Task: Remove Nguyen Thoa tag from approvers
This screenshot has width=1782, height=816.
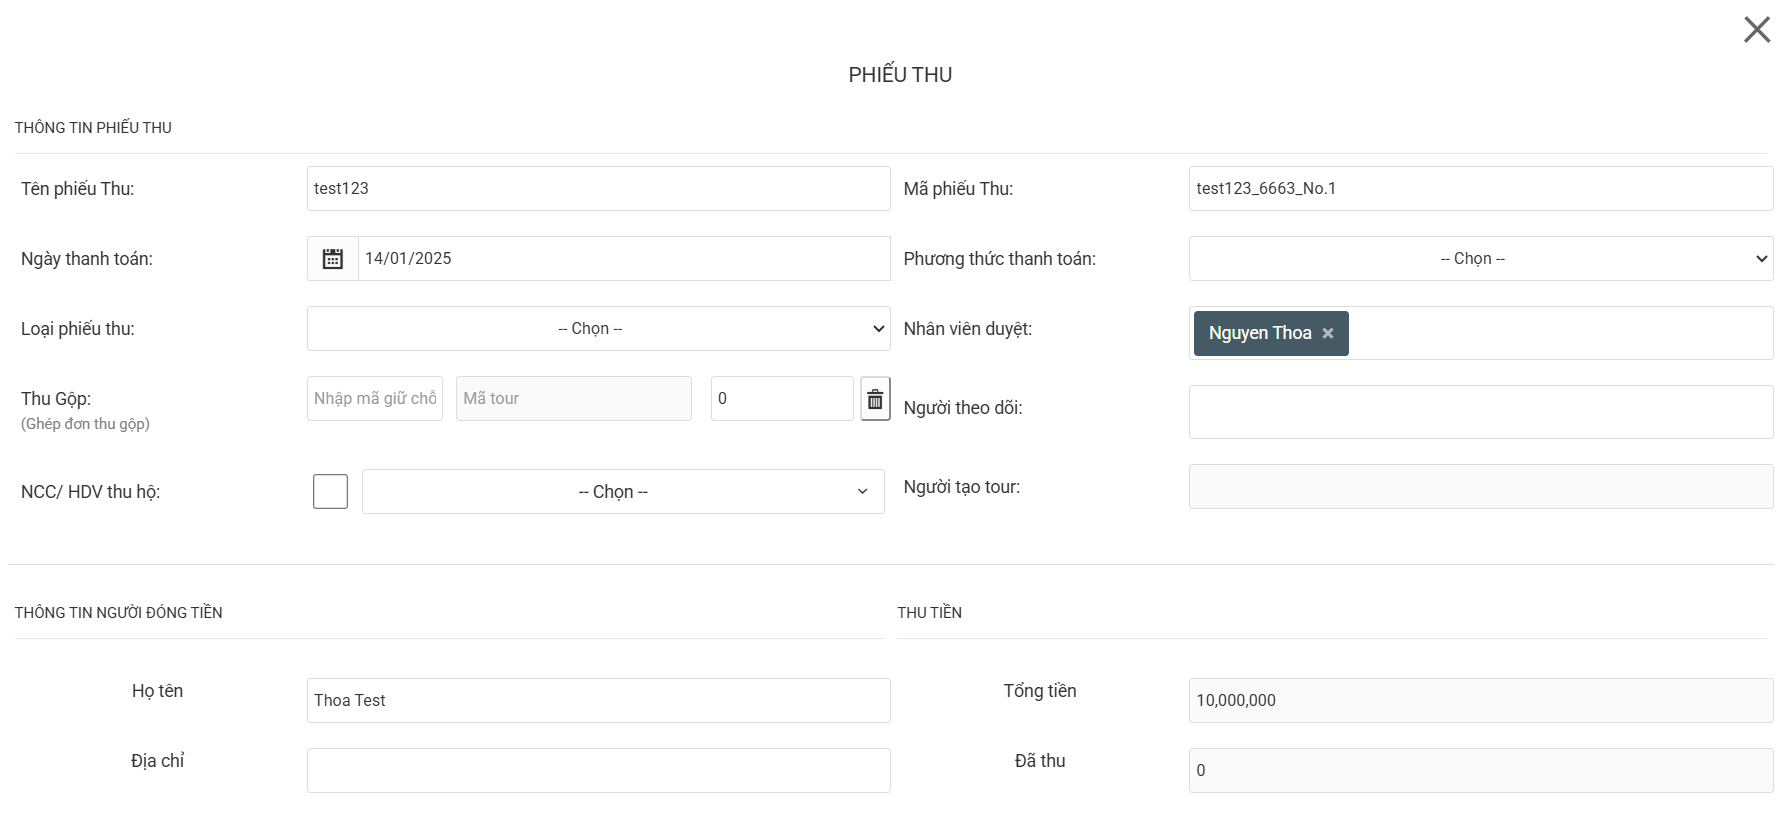Action: [1328, 334]
